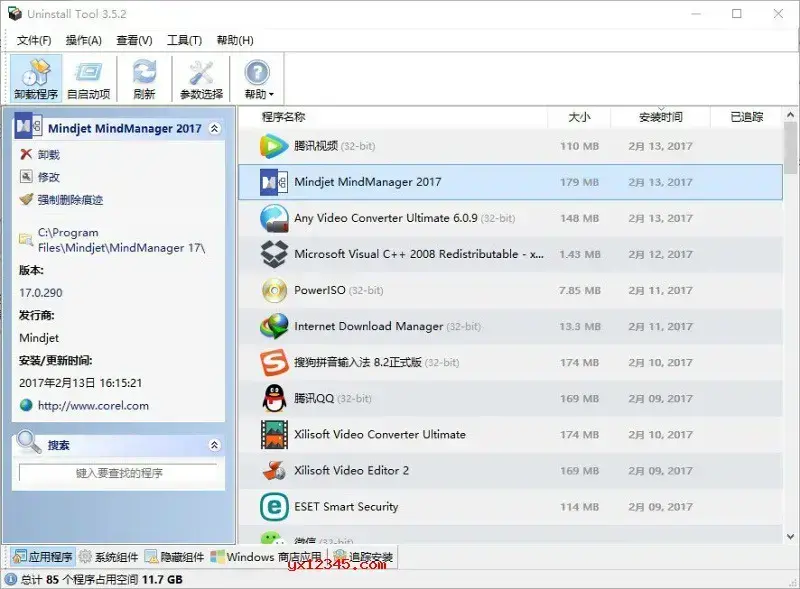Open the 卸载程序 uninstaller toolbar button
Image resolution: width=800 pixels, height=589 pixels.
(36, 79)
